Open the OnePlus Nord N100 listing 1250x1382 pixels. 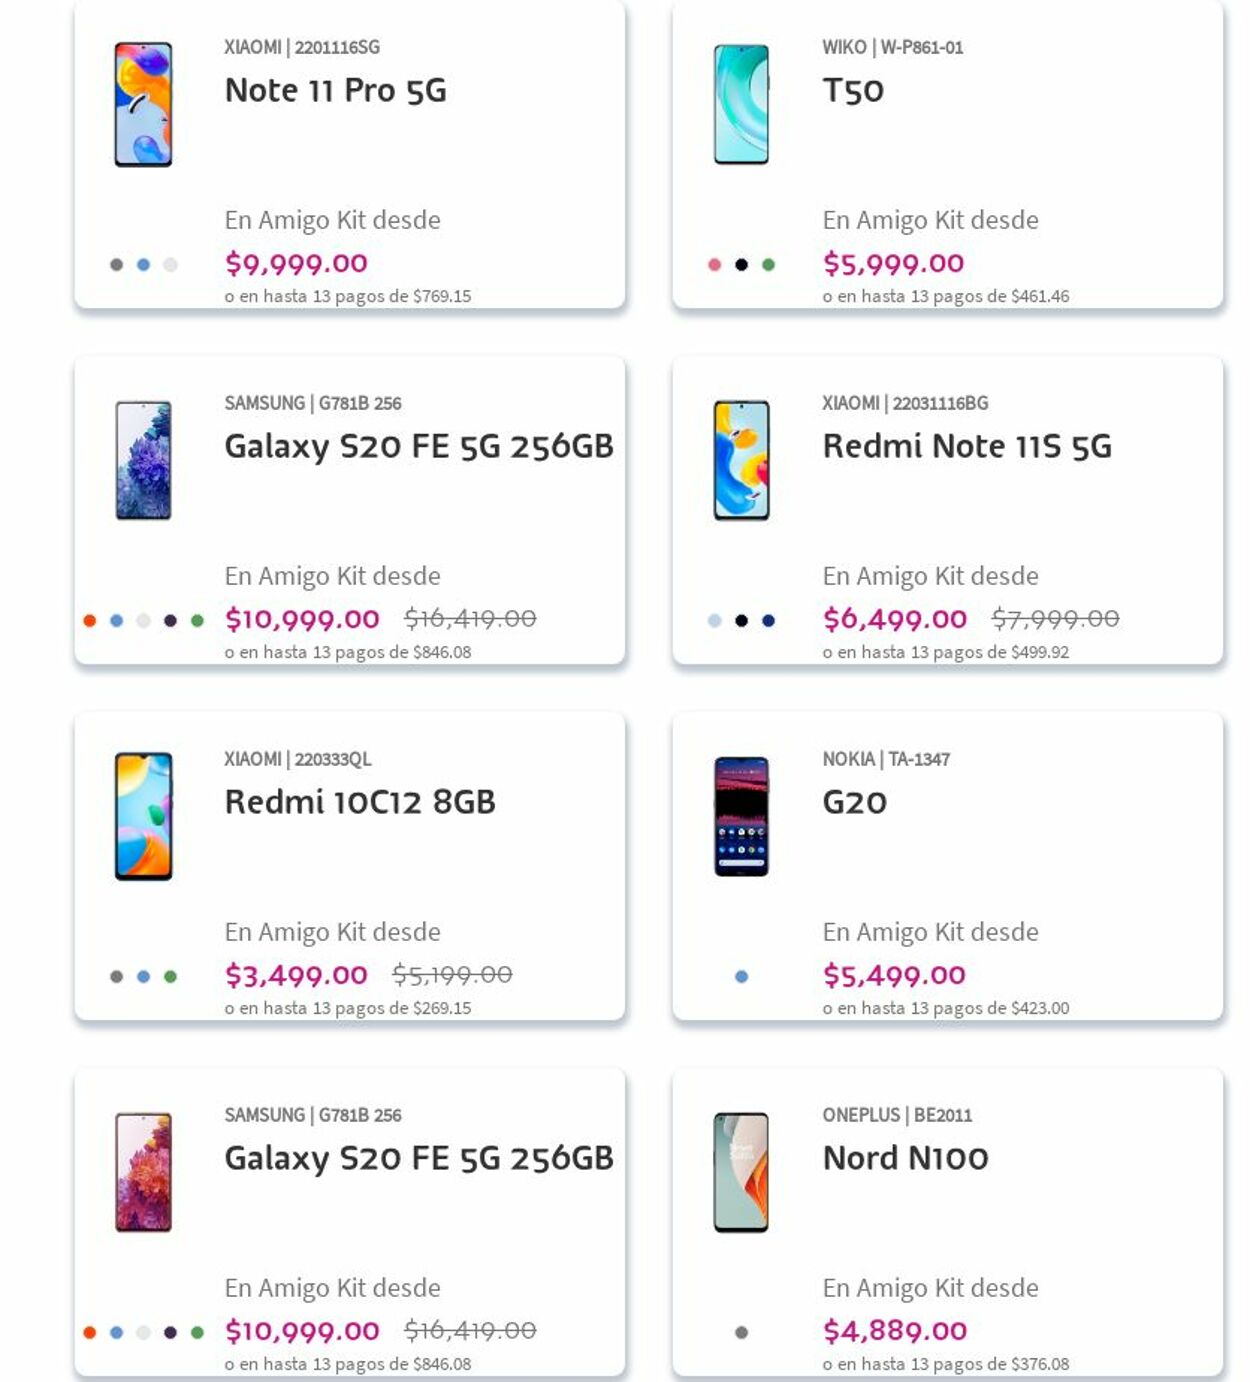(903, 1156)
